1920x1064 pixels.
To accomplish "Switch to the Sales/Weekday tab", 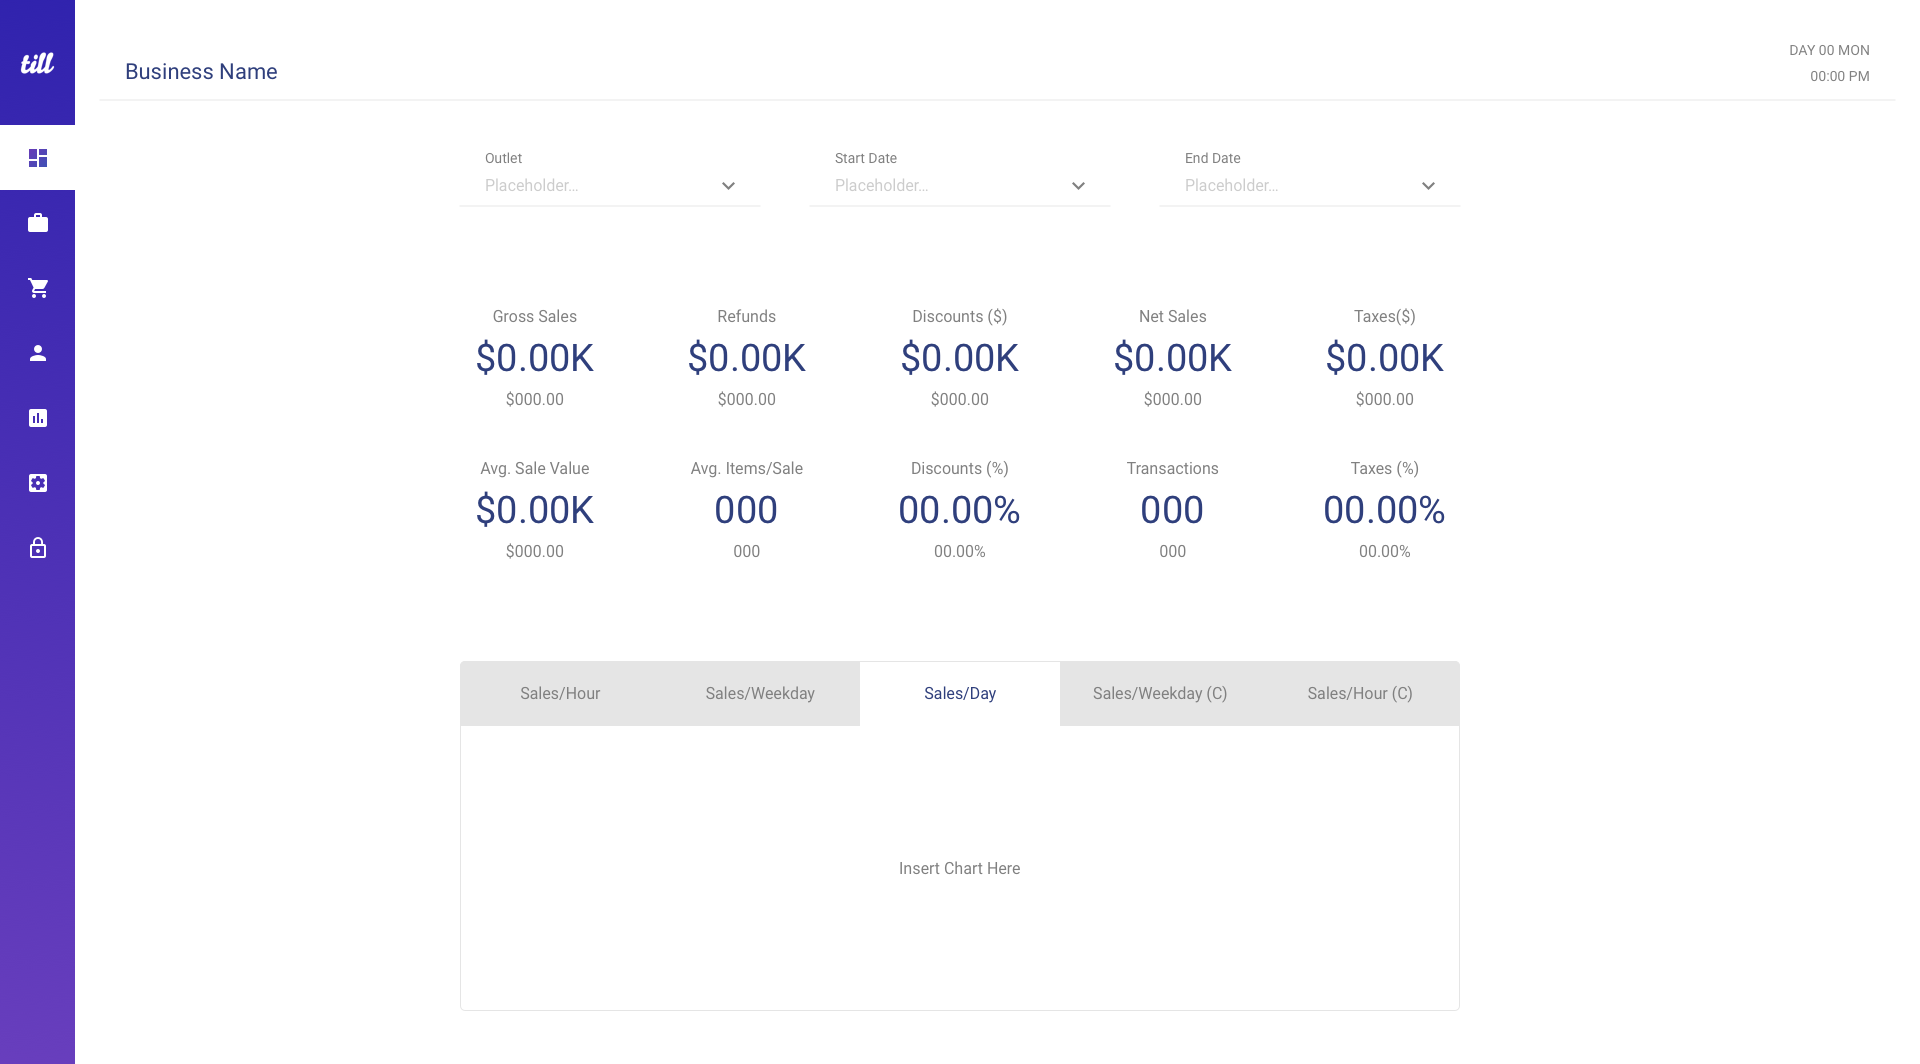I will 760,694.
